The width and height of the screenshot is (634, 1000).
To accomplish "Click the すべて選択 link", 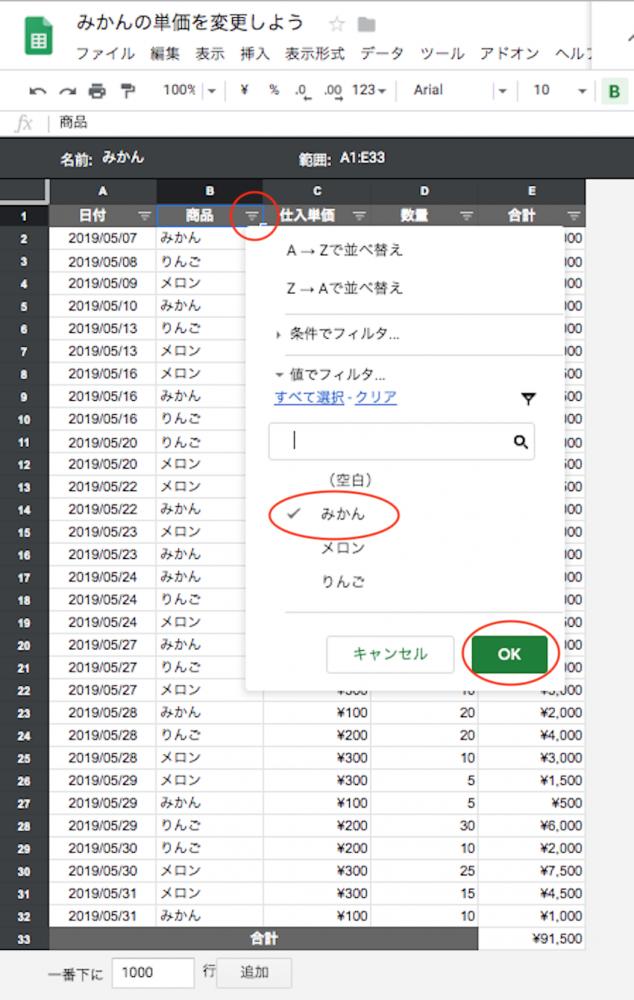I will pyautogui.click(x=309, y=397).
